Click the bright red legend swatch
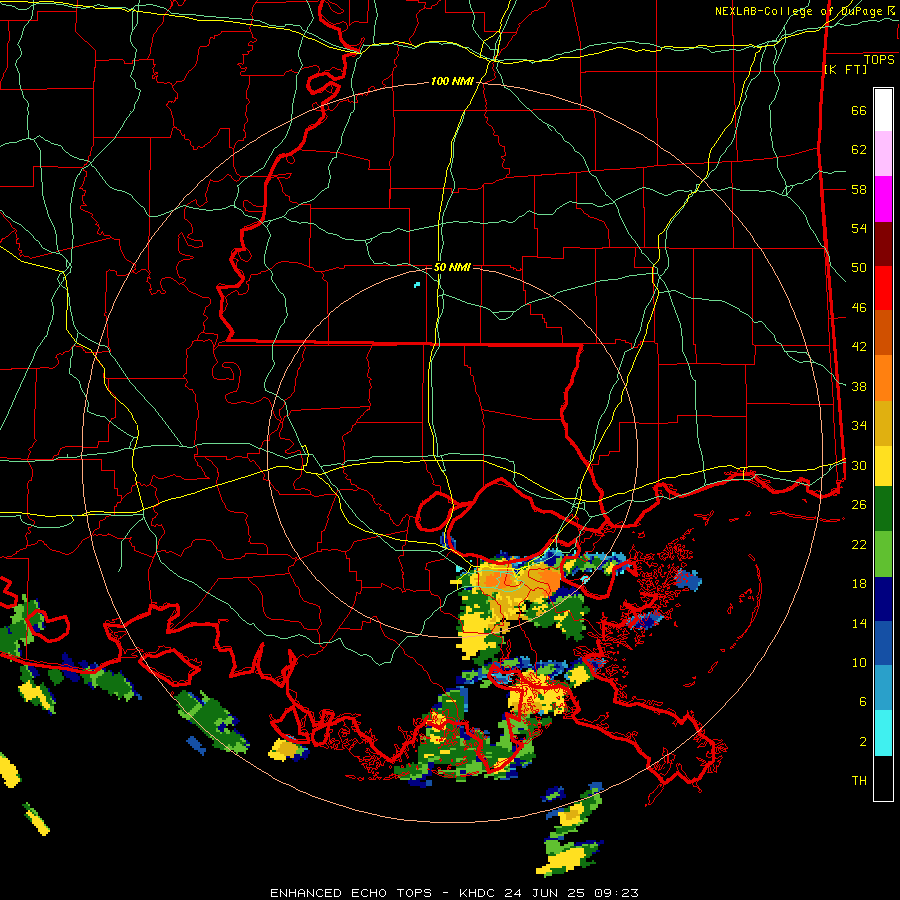Screen dimensions: 900x900 click(883, 288)
